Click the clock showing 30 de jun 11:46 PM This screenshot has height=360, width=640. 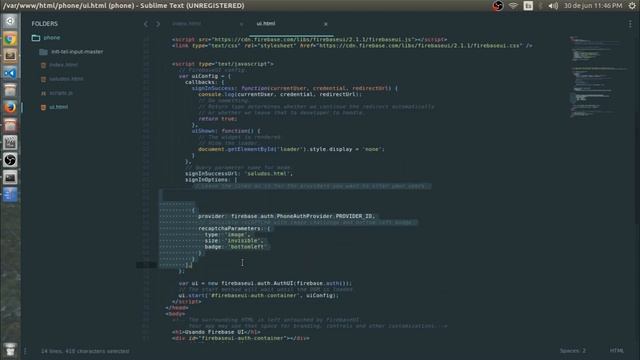593,6
